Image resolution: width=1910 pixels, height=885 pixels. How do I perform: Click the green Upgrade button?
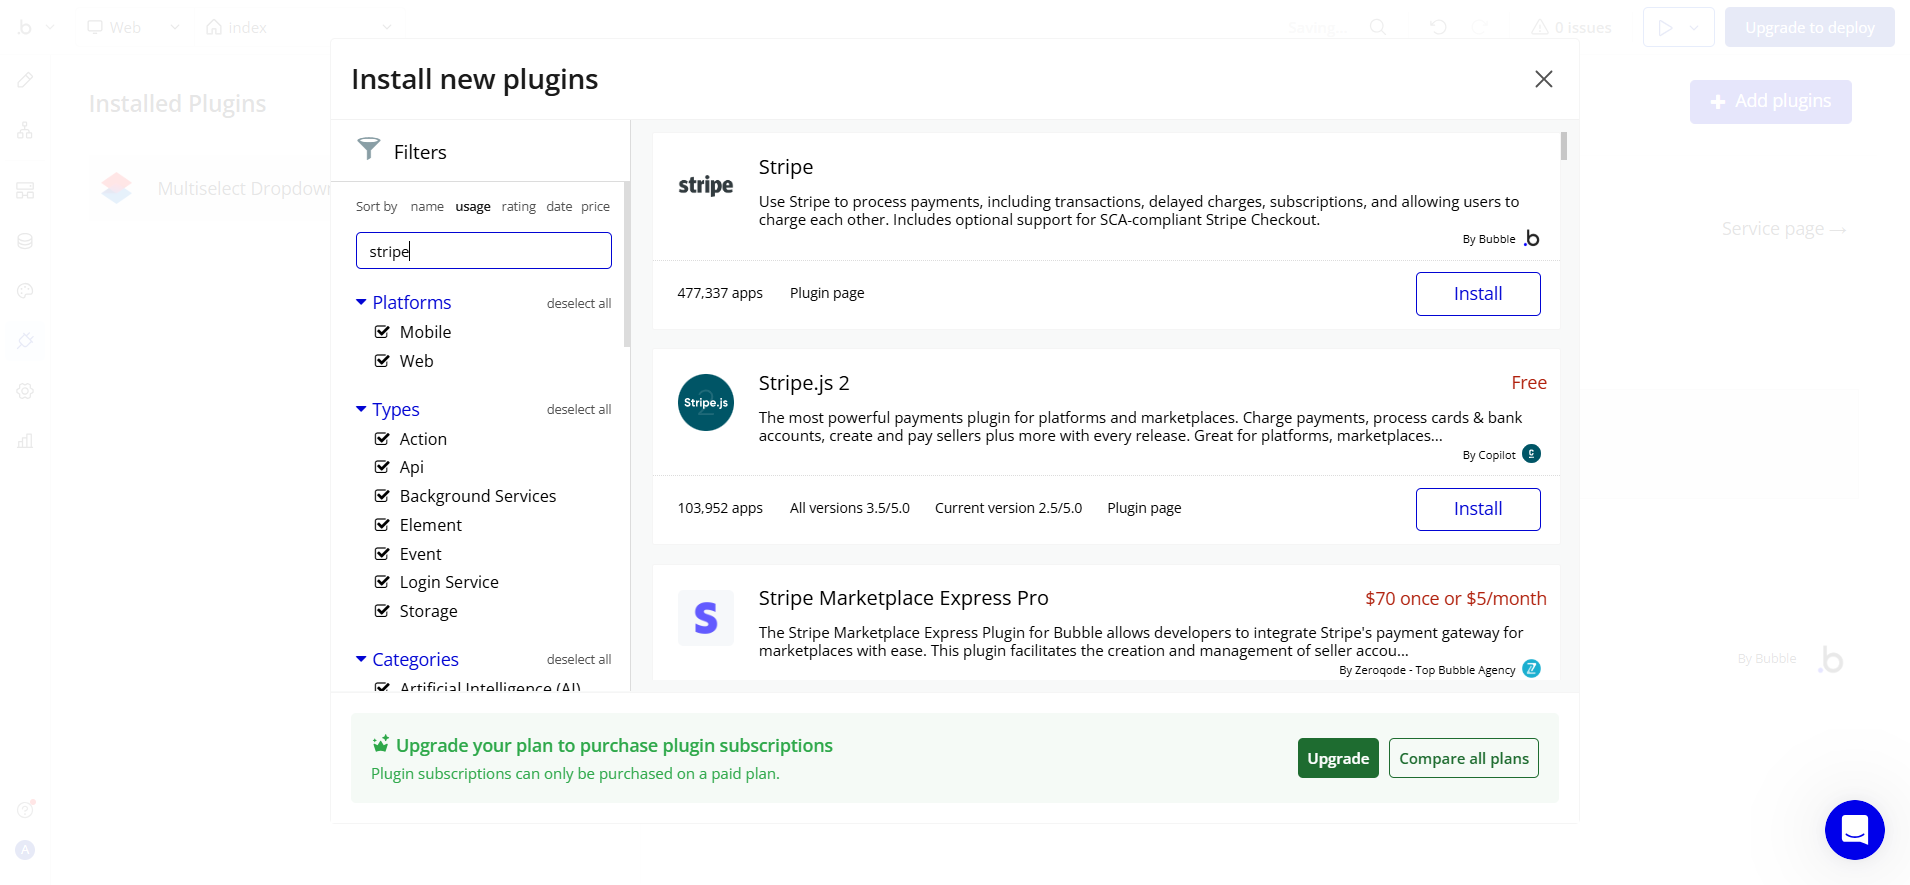coord(1338,758)
